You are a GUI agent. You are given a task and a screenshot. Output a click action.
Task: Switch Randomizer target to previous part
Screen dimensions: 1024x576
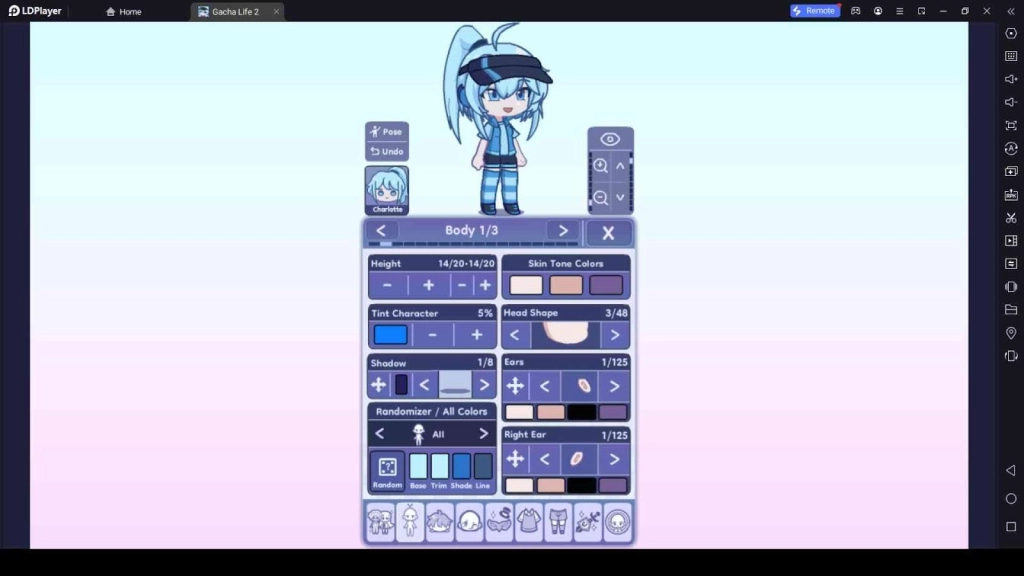(x=380, y=434)
